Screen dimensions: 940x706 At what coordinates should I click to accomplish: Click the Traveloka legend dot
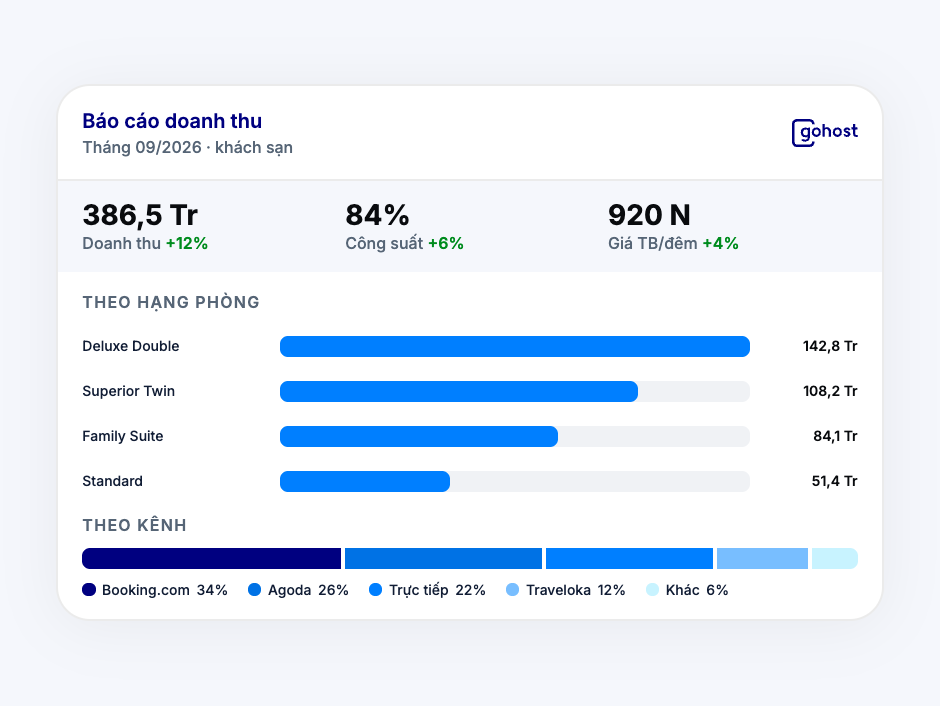click(x=513, y=590)
